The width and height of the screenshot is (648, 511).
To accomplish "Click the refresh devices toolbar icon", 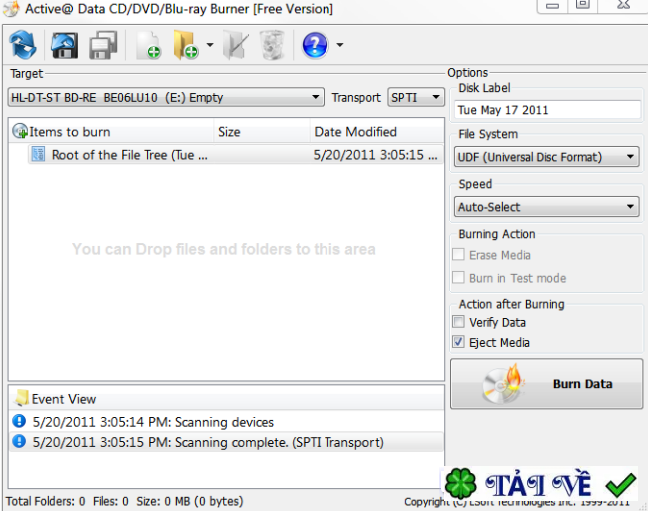I will (x=23, y=45).
